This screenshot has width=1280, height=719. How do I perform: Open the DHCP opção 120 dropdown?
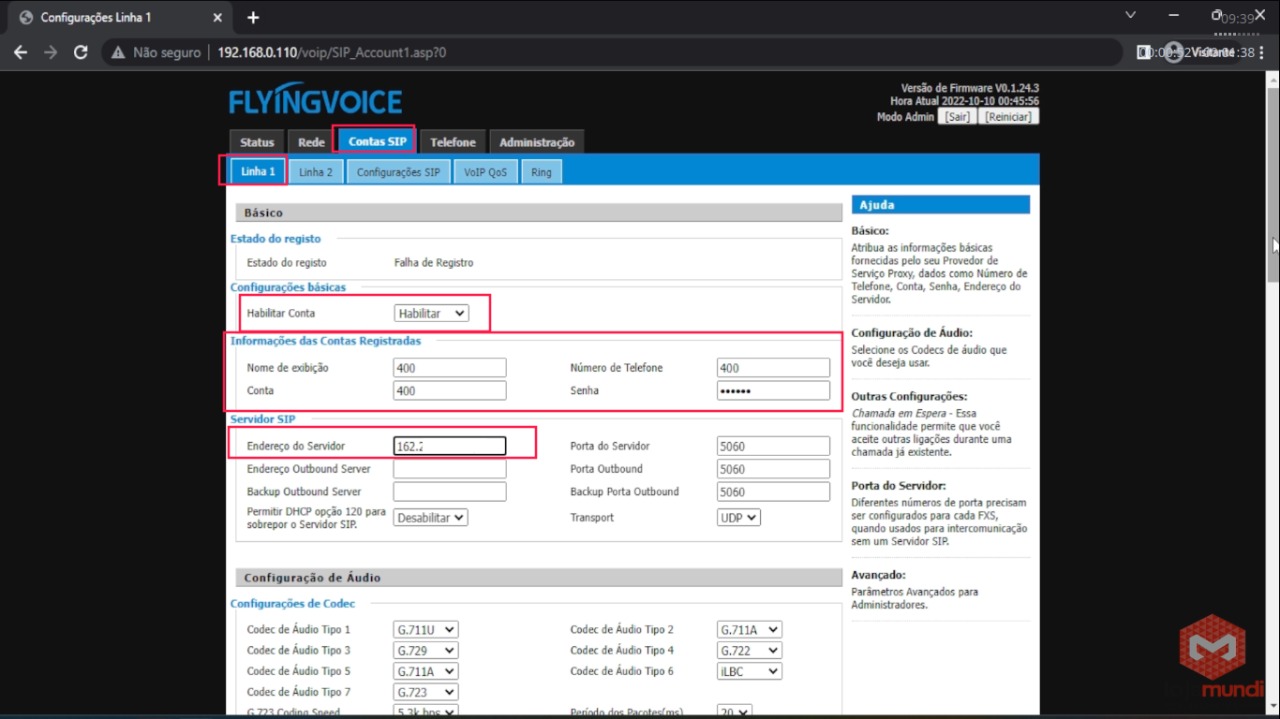pyautogui.click(x=430, y=518)
